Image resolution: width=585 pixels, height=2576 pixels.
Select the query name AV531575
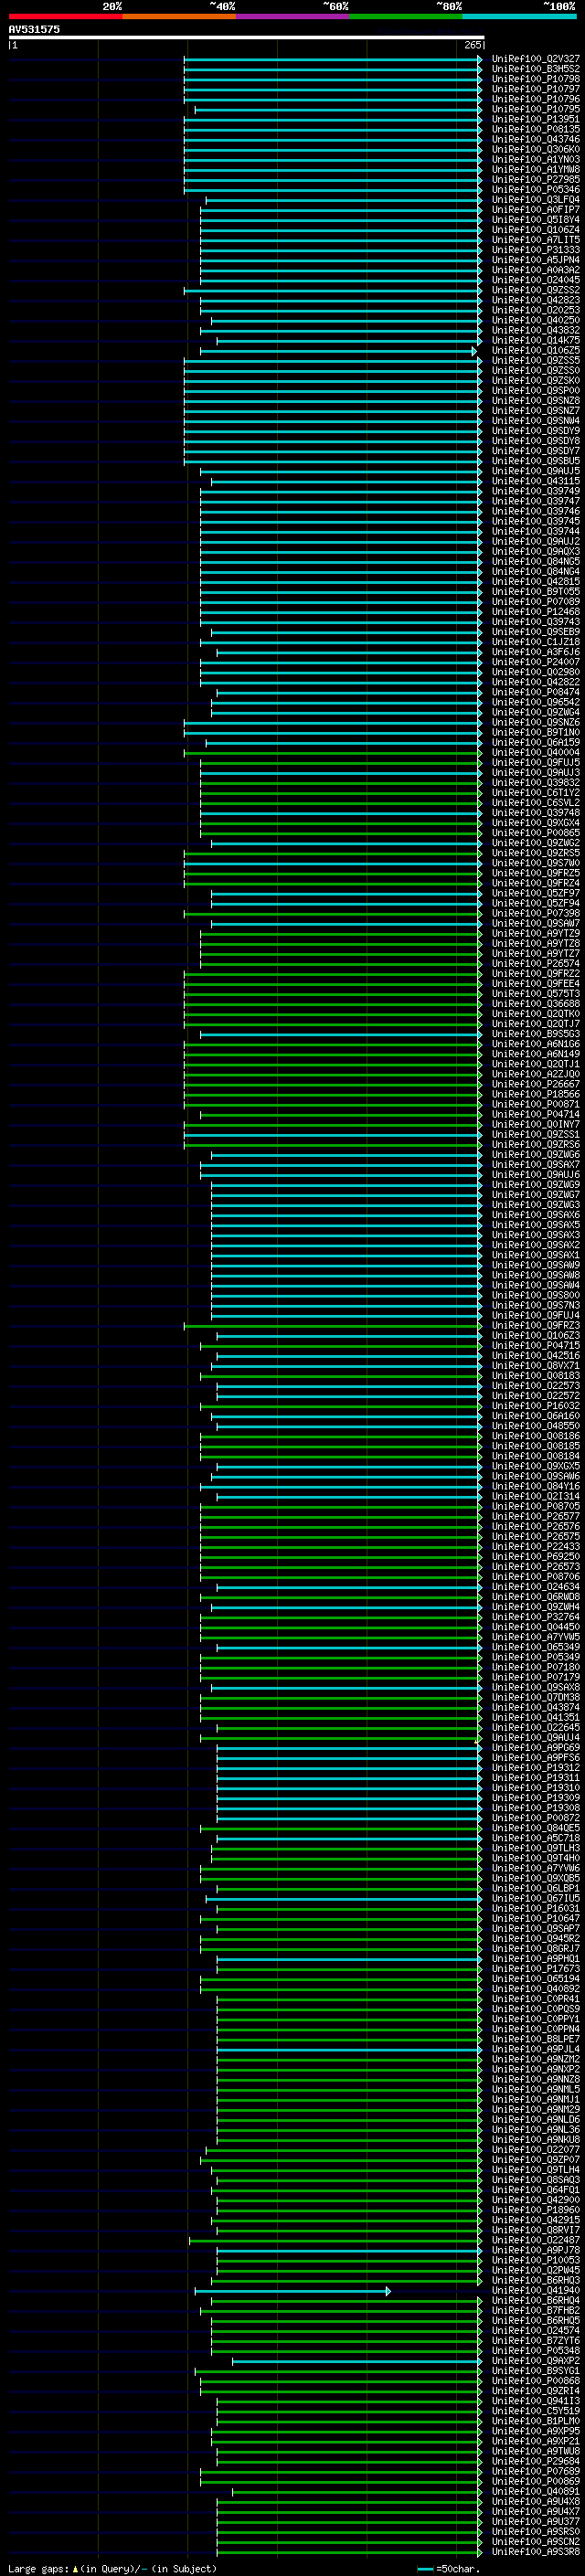pos(34,30)
